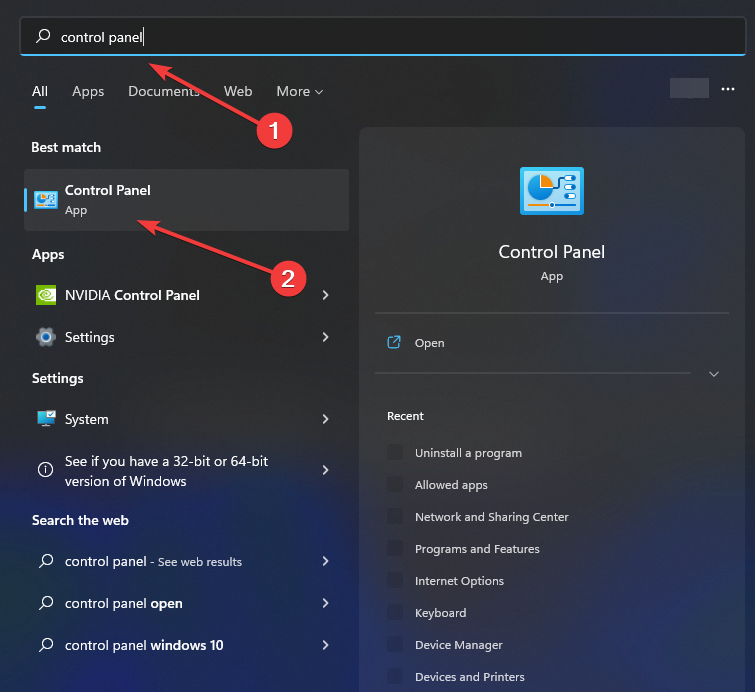
Task: Open Device Manager recent link
Action: (458, 645)
